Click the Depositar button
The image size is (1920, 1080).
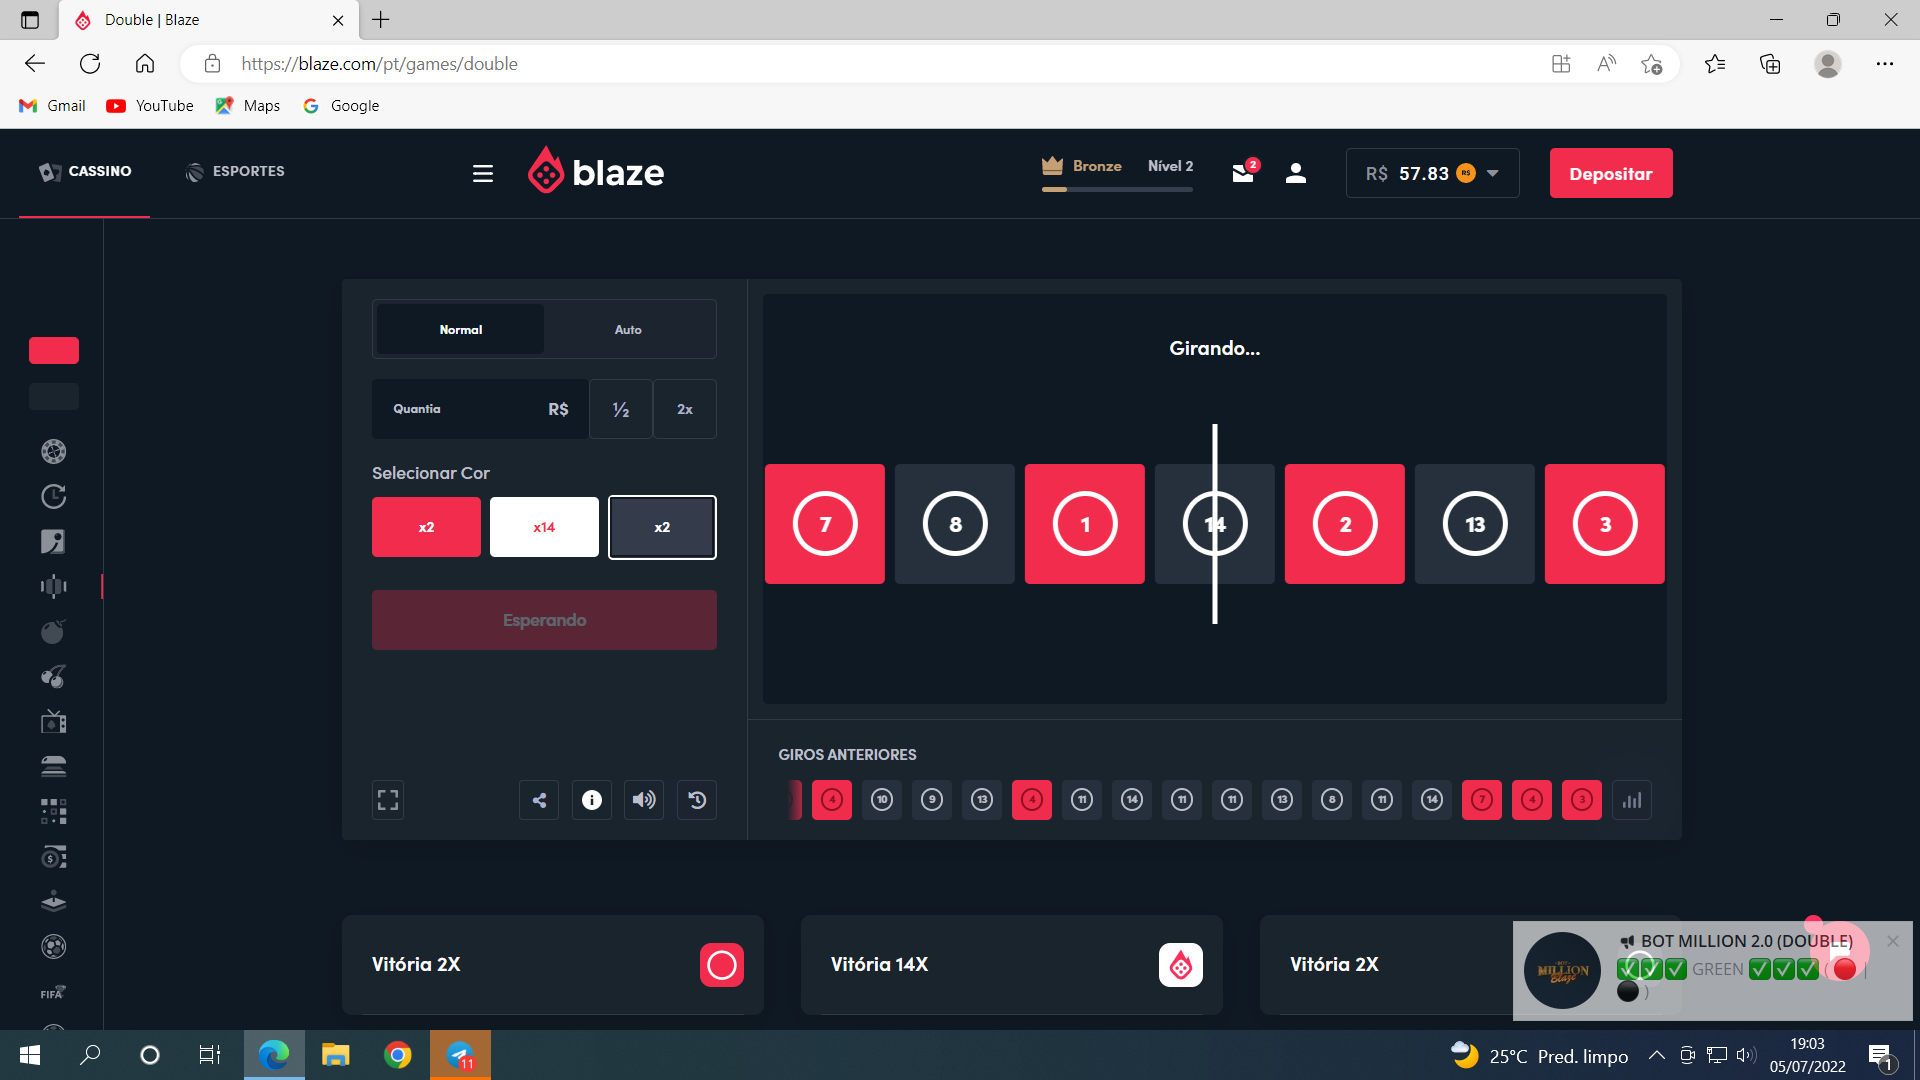coord(1611,173)
